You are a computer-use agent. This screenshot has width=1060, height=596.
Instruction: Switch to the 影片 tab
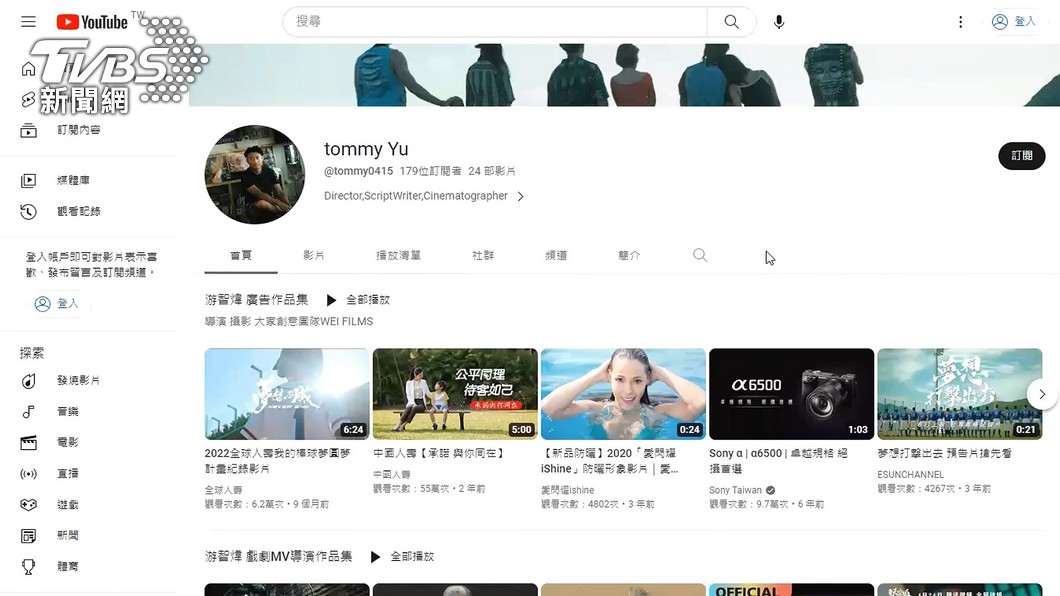pyautogui.click(x=314, y=255)
